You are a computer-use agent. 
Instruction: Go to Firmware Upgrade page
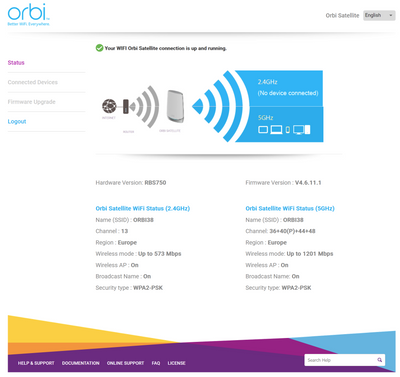click(32, 102)
